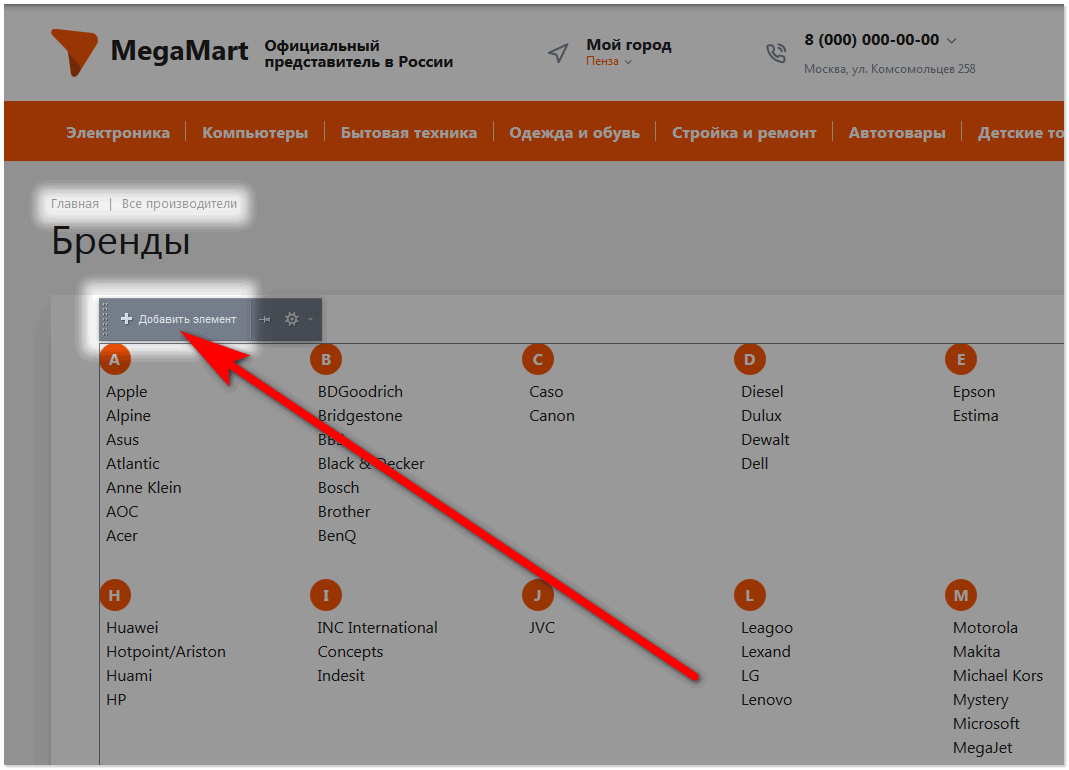Click the letter H circle badge
The width and height of the screenshot is (1069, 770).
point(115,595)
